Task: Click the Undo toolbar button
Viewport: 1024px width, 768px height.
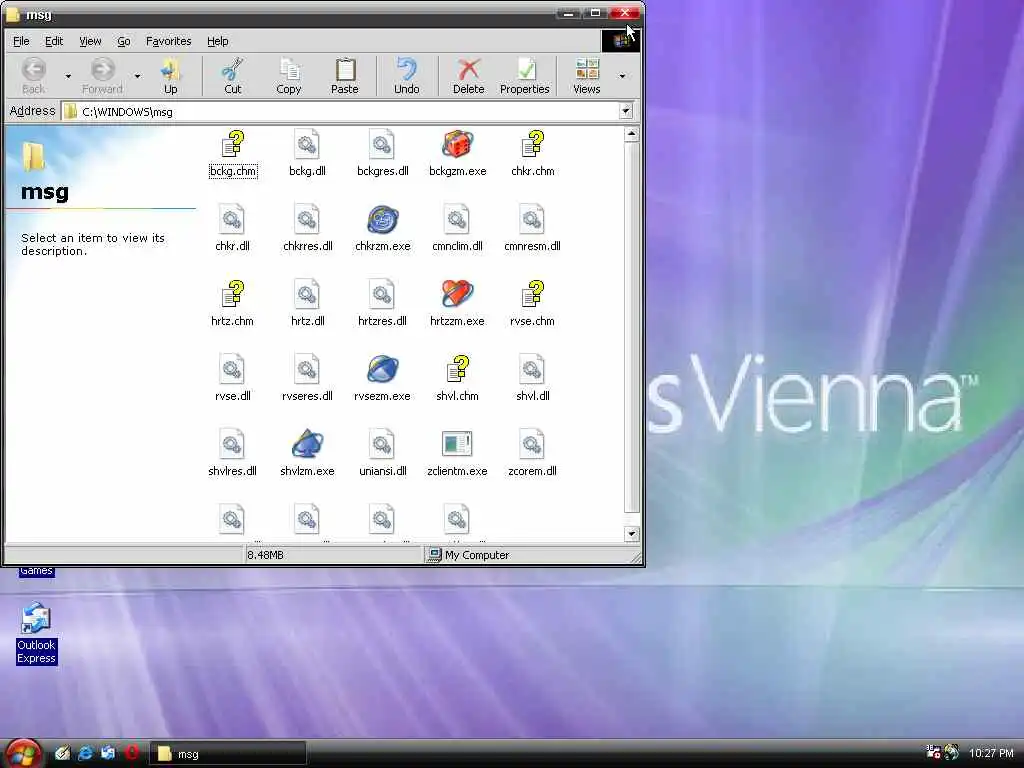Action: tap(406, 76)
